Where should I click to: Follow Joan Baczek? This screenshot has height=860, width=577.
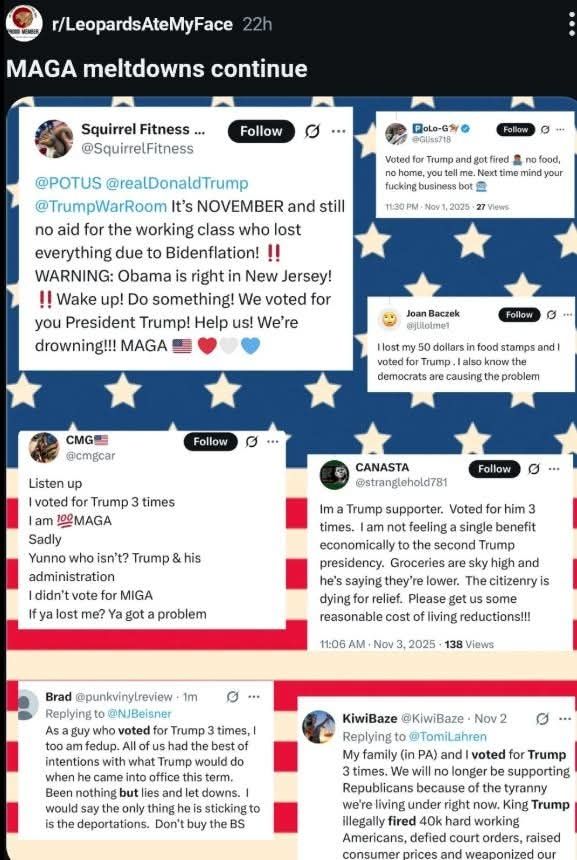pos(519,314)
